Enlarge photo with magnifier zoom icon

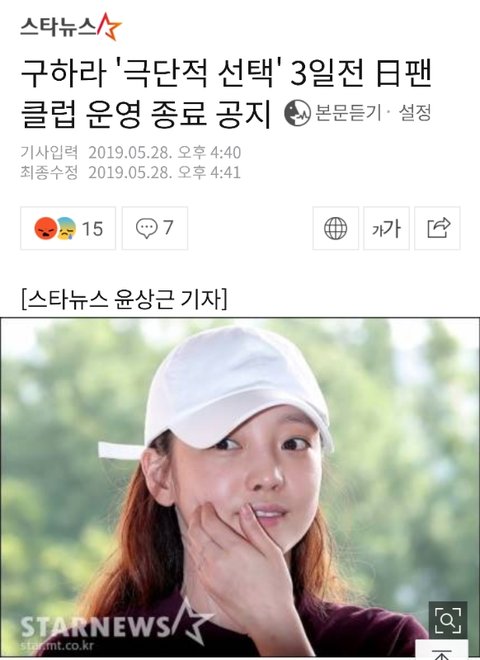point(448,620)
